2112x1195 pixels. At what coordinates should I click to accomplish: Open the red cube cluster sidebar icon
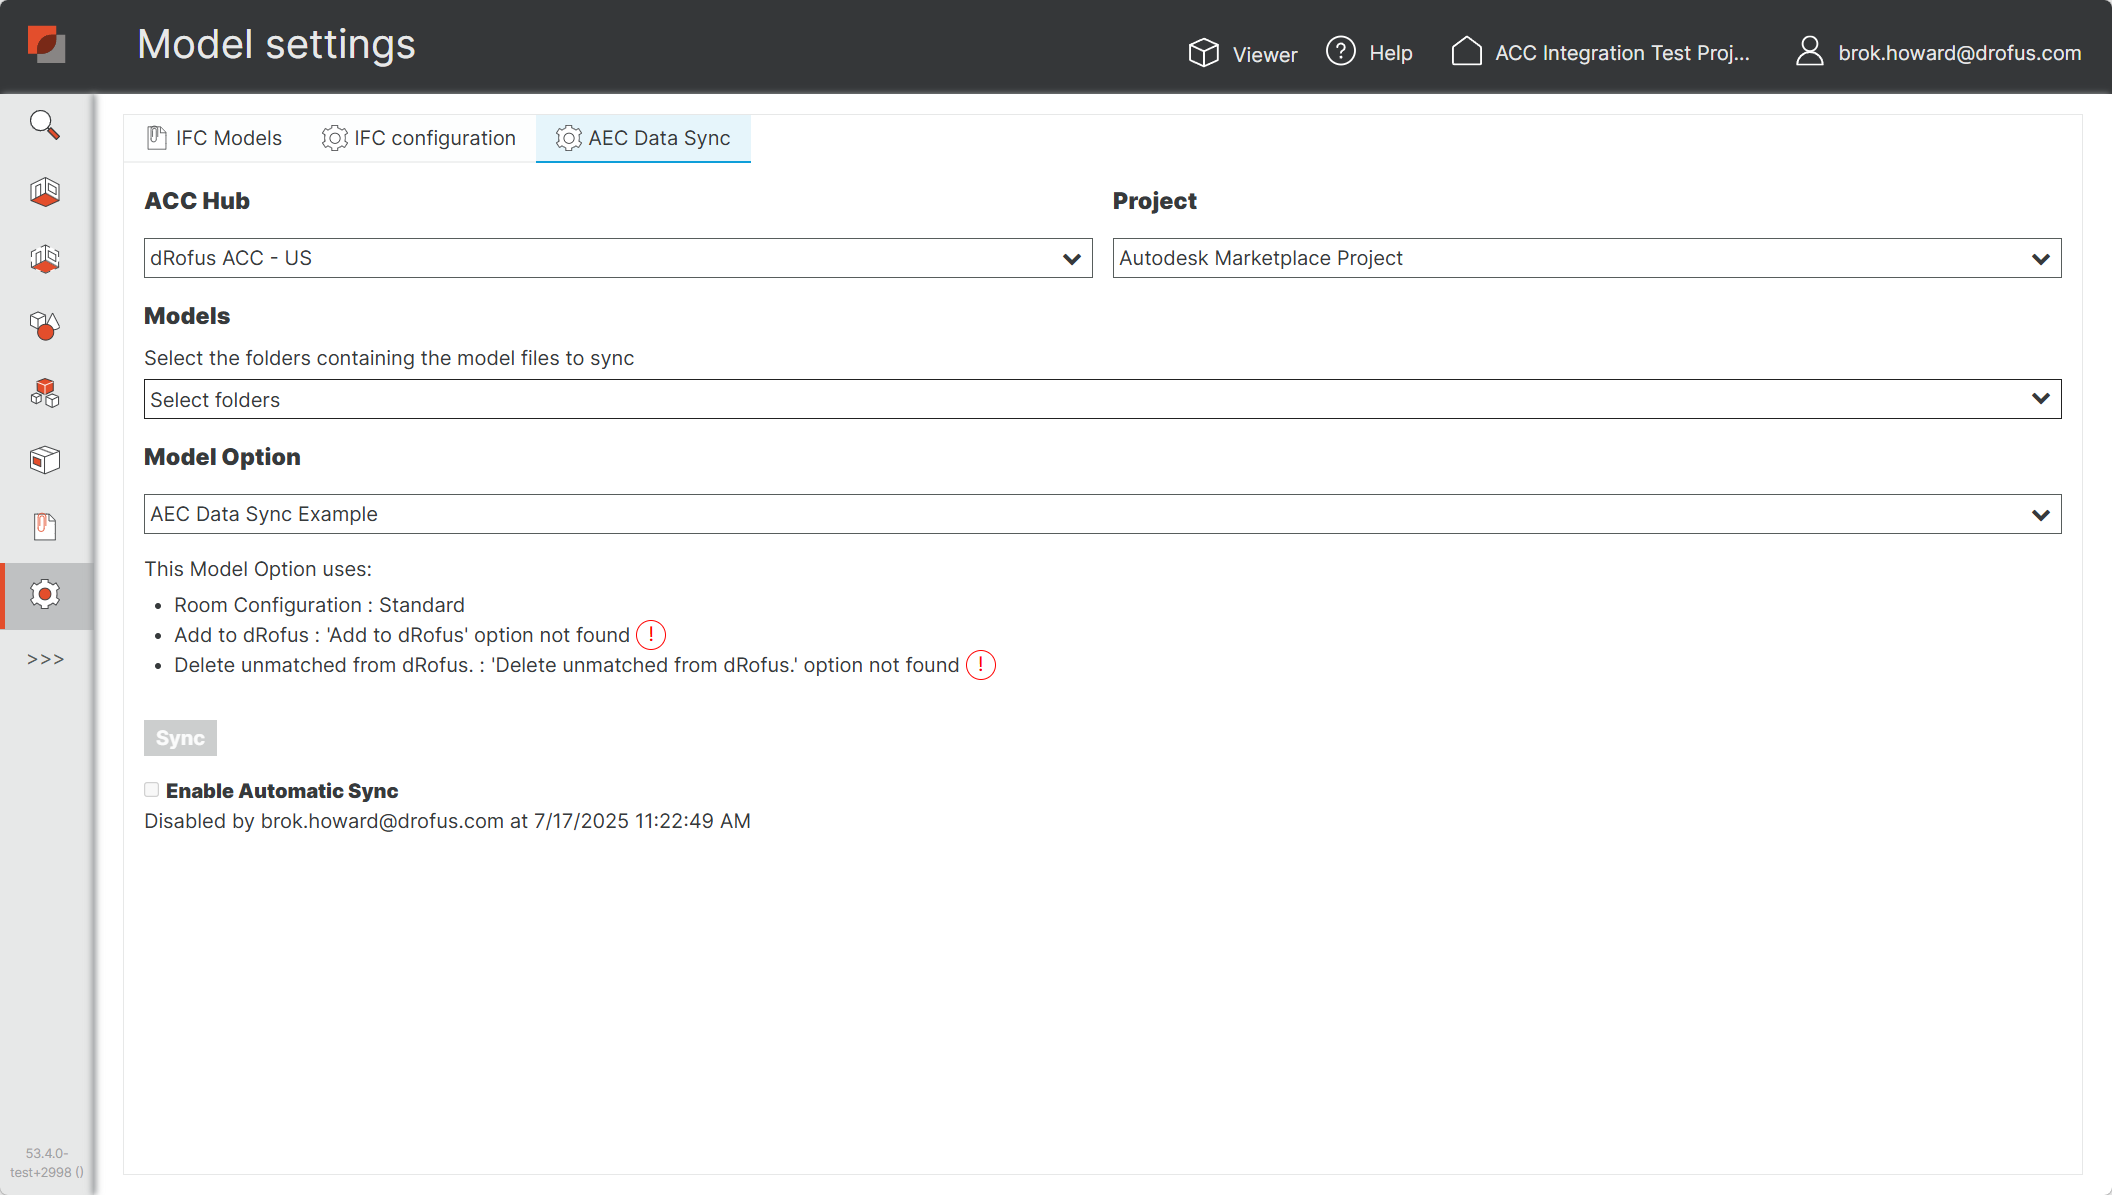tap(45, 393)
